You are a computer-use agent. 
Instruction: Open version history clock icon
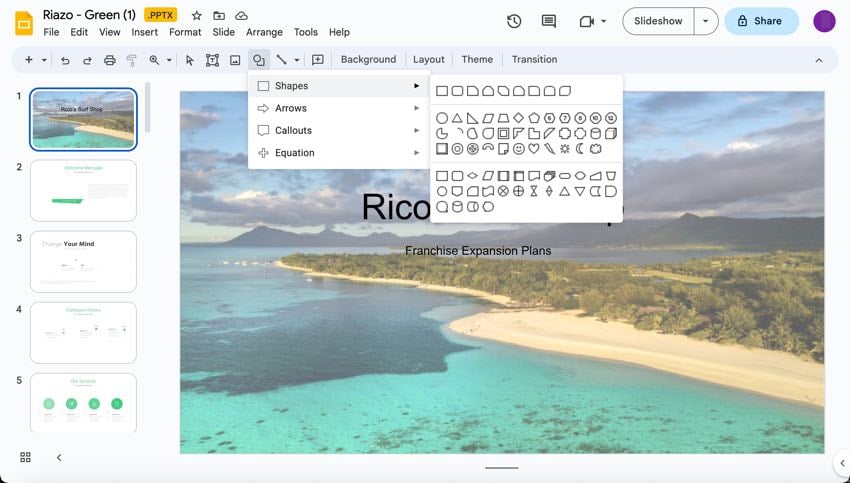click(x=514, y=21)
